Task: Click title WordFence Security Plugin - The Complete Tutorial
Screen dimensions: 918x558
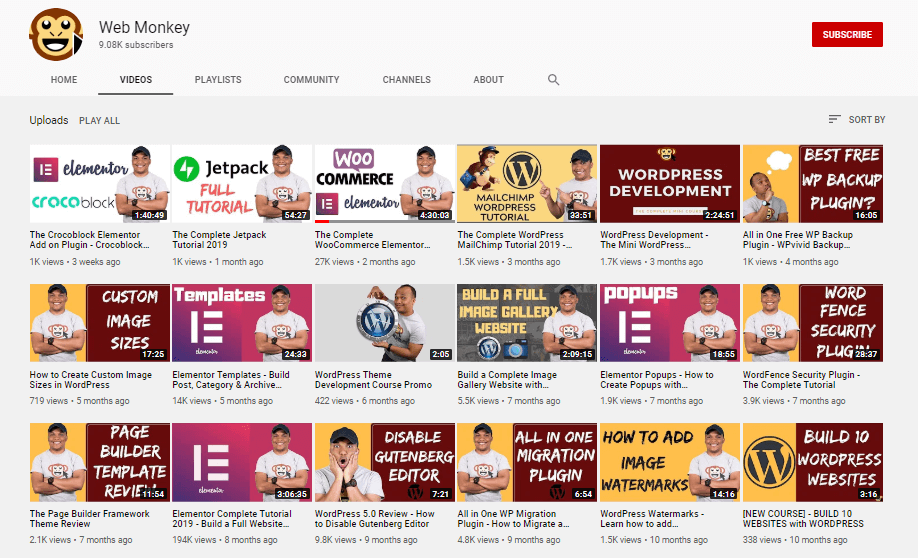Action: point(801,379)
